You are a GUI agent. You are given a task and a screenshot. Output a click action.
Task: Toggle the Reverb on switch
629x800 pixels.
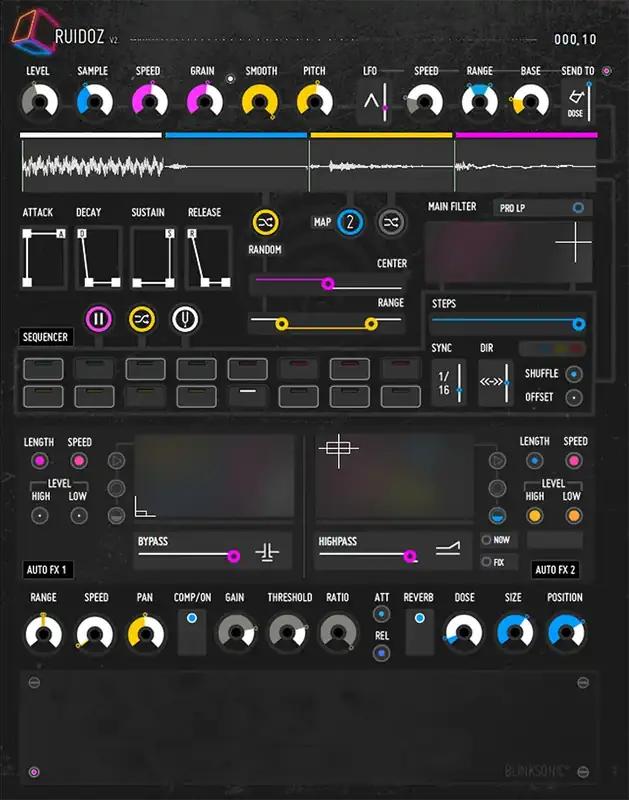click(419, 632)
